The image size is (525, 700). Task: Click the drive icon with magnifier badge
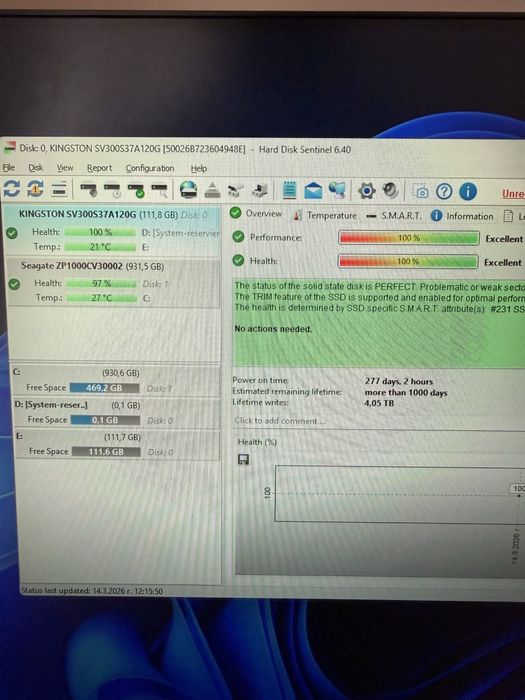pos(159,191)
